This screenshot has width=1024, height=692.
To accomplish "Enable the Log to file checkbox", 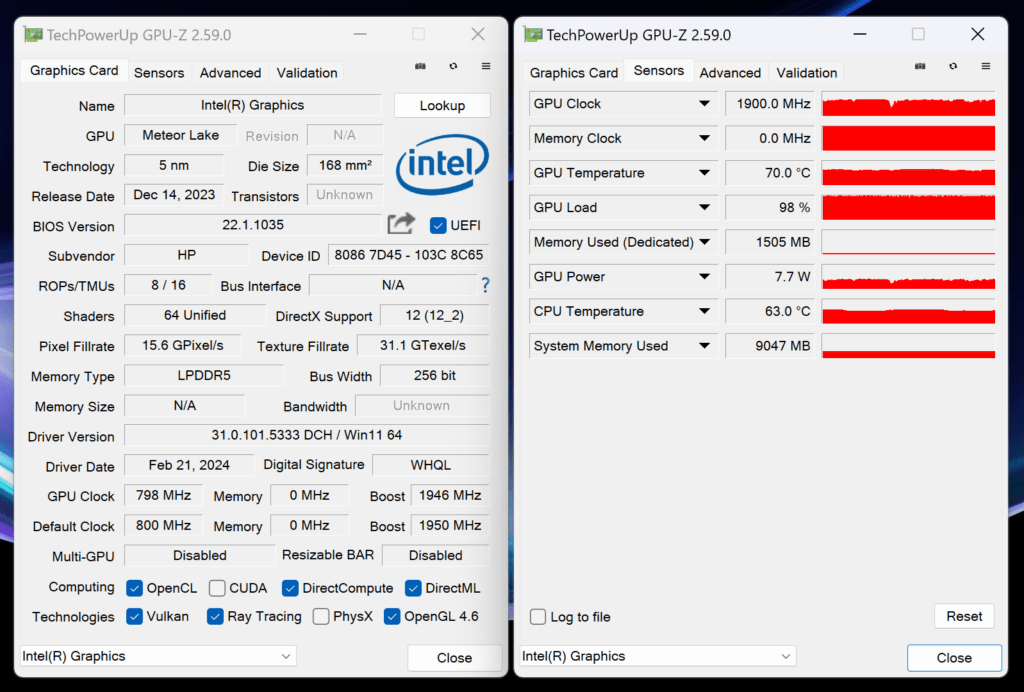I will pos(538,617).
